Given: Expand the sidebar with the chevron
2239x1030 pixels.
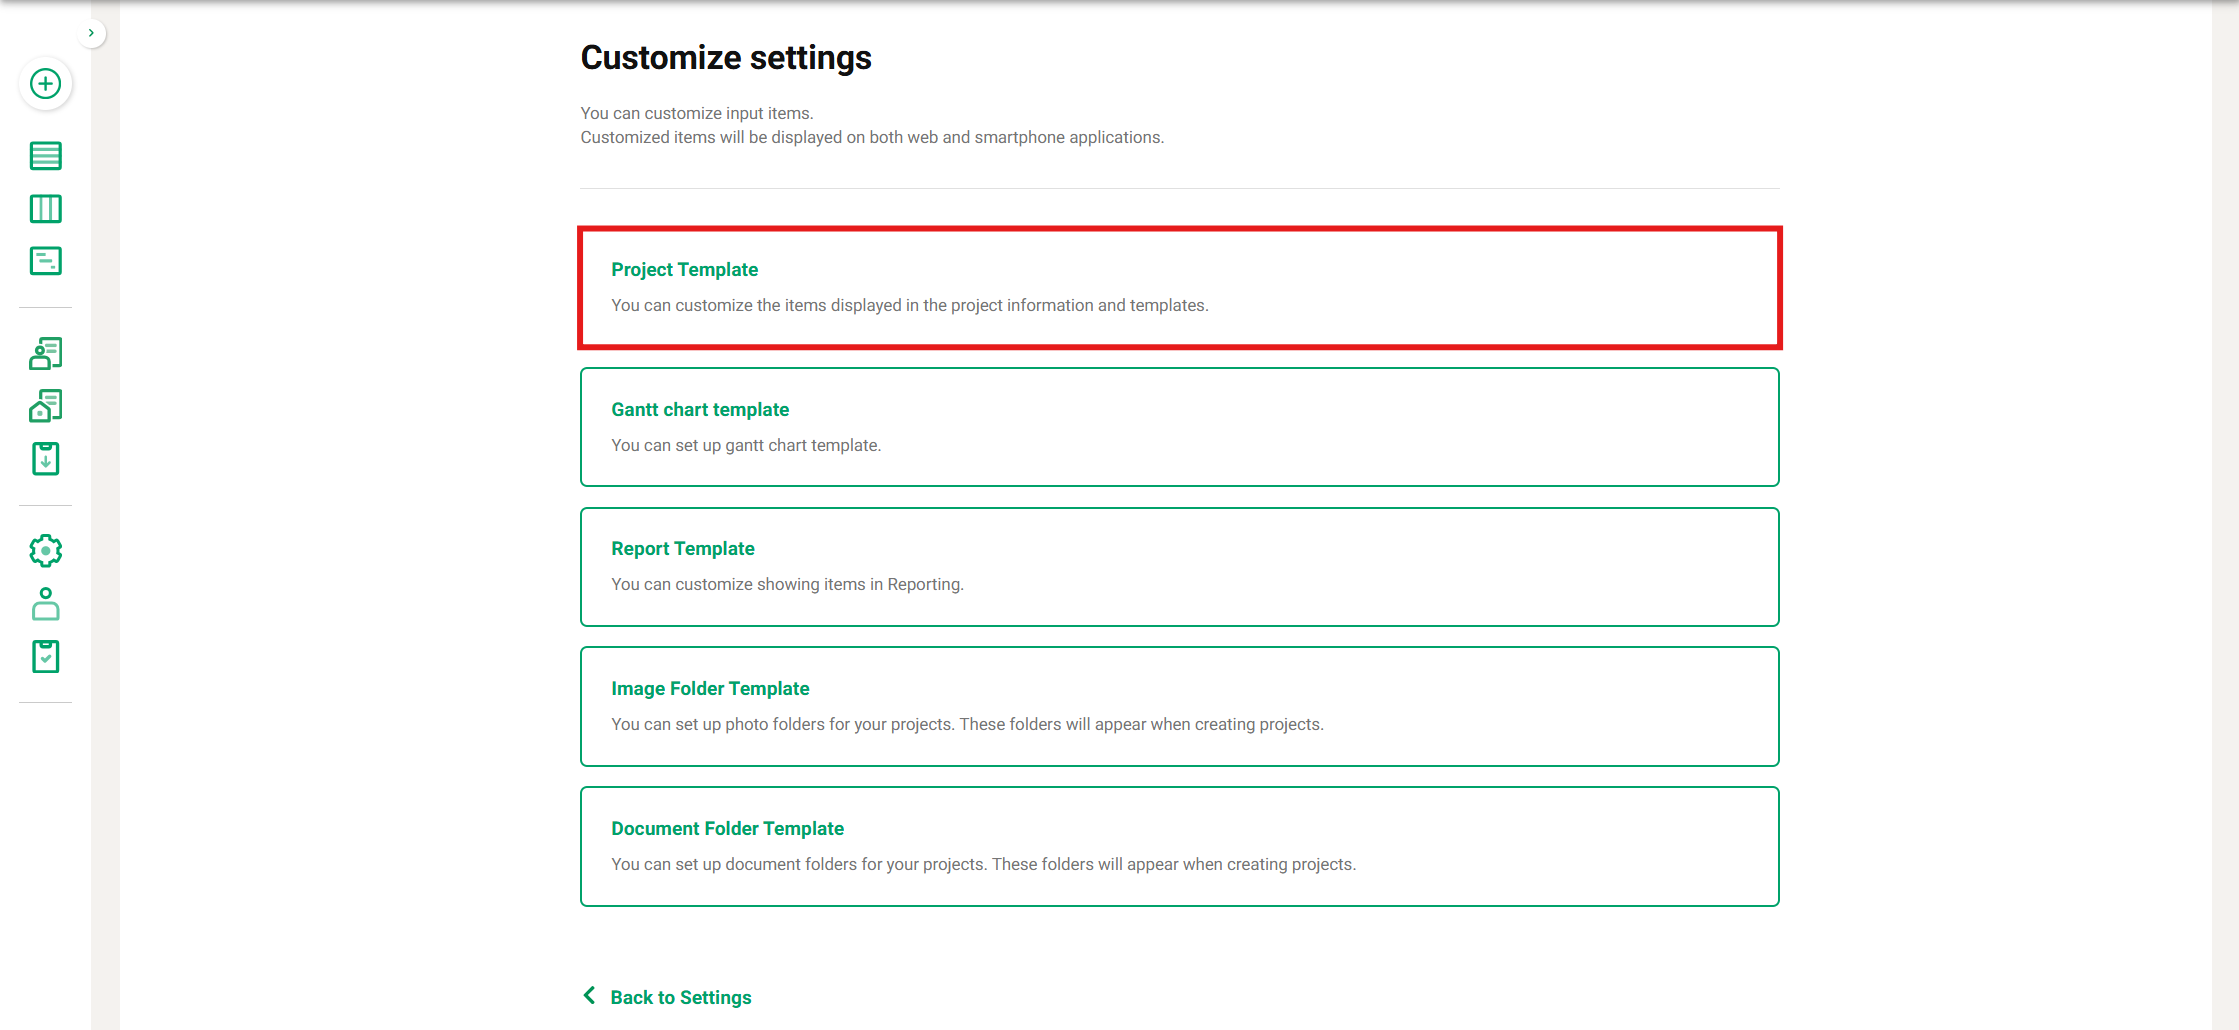Looking at the screenshot, I should tap(91, 33).
